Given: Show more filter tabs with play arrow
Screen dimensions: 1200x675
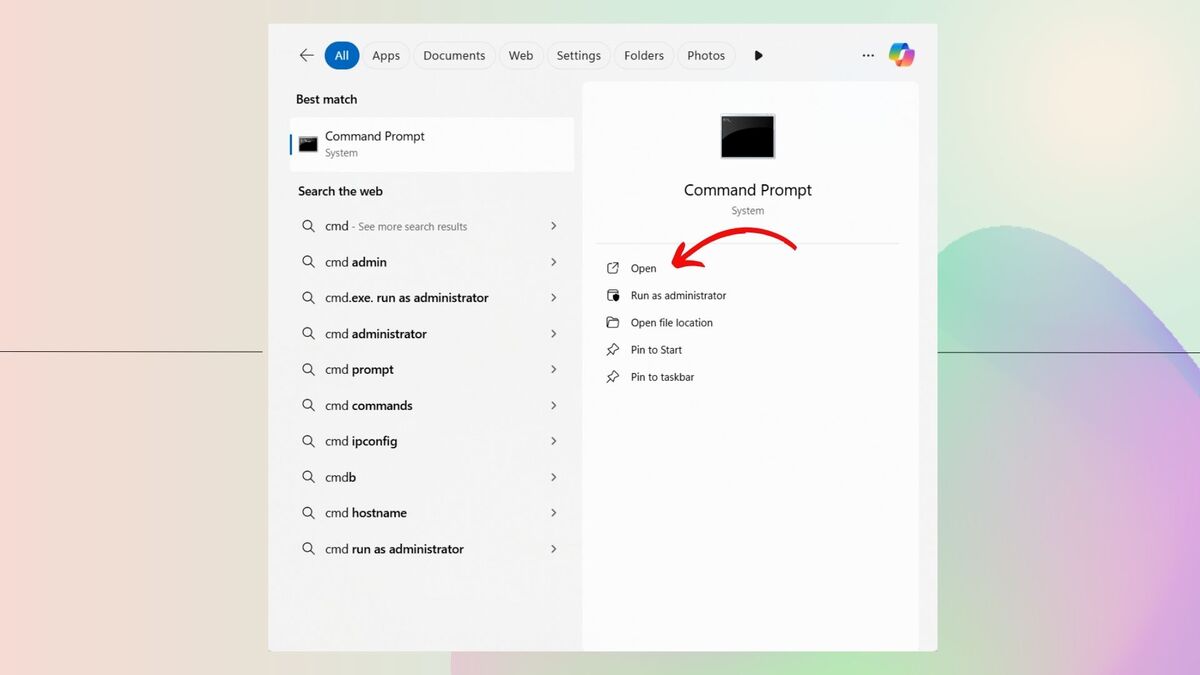Looking at the screenshot, I should pyautogui.click(x=758, y=56).
